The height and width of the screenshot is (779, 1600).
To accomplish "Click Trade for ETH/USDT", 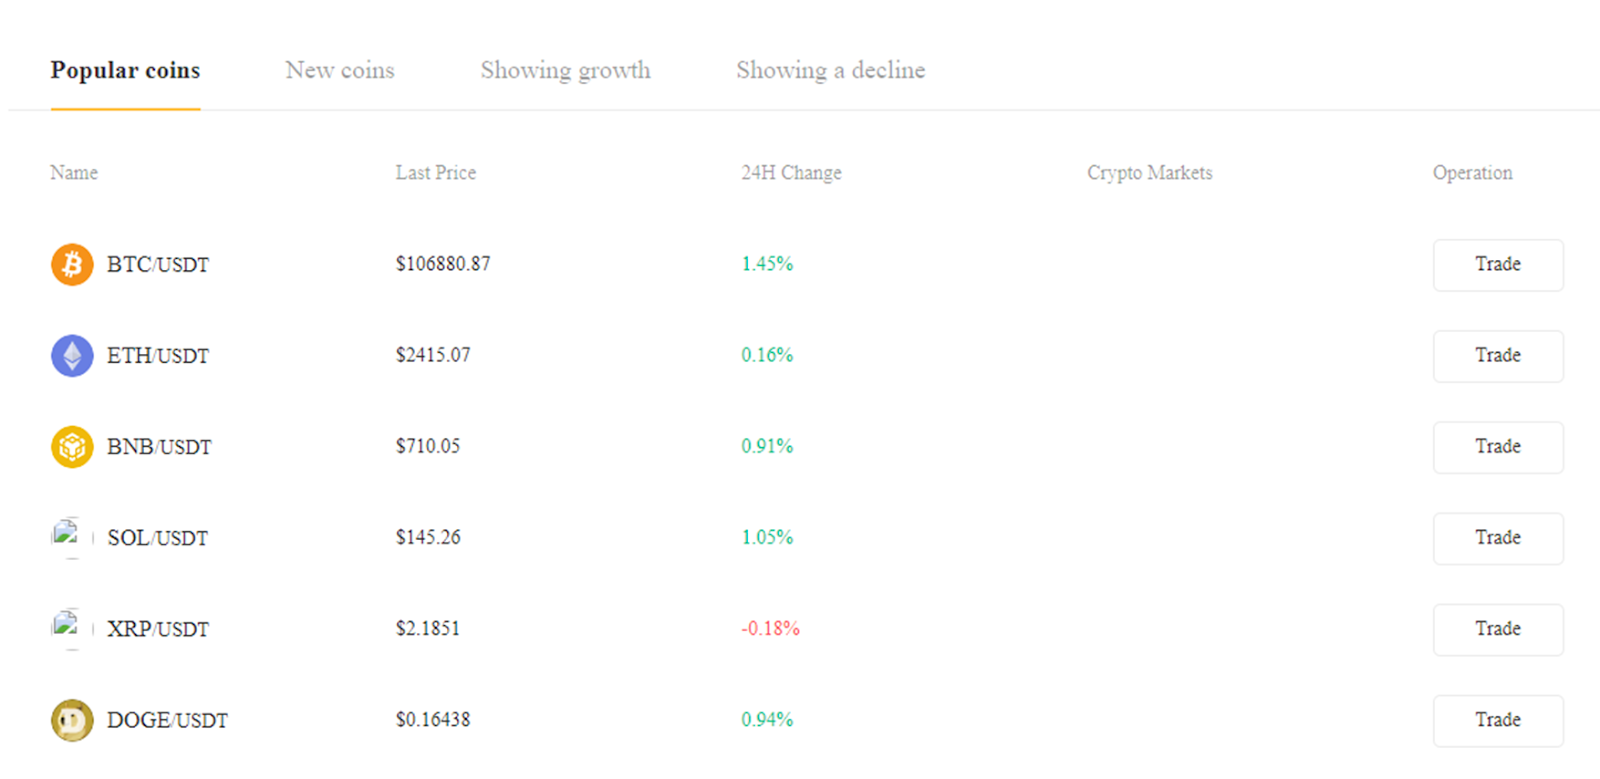I will tap(1497, 356).
